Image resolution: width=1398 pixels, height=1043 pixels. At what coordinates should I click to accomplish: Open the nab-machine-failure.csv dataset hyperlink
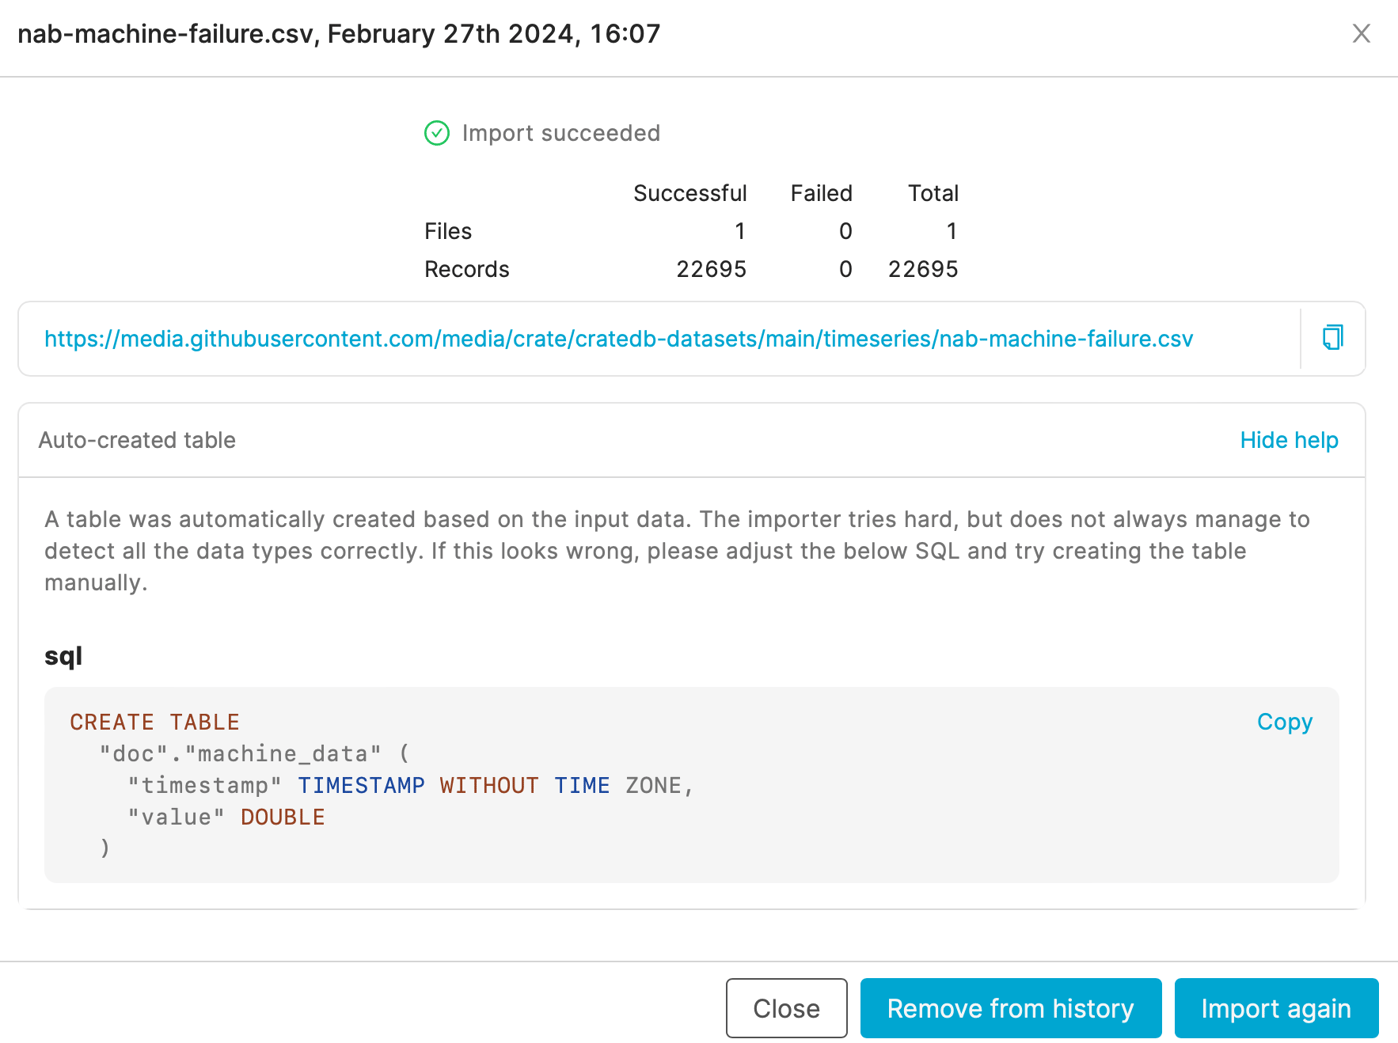pos(618,338)
